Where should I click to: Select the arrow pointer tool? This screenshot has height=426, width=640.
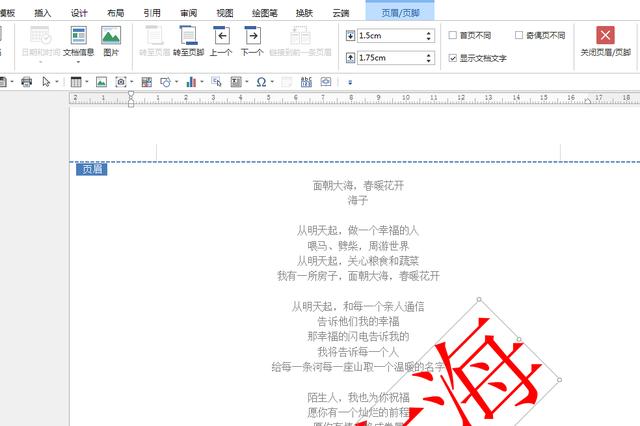tap(46, 82)
